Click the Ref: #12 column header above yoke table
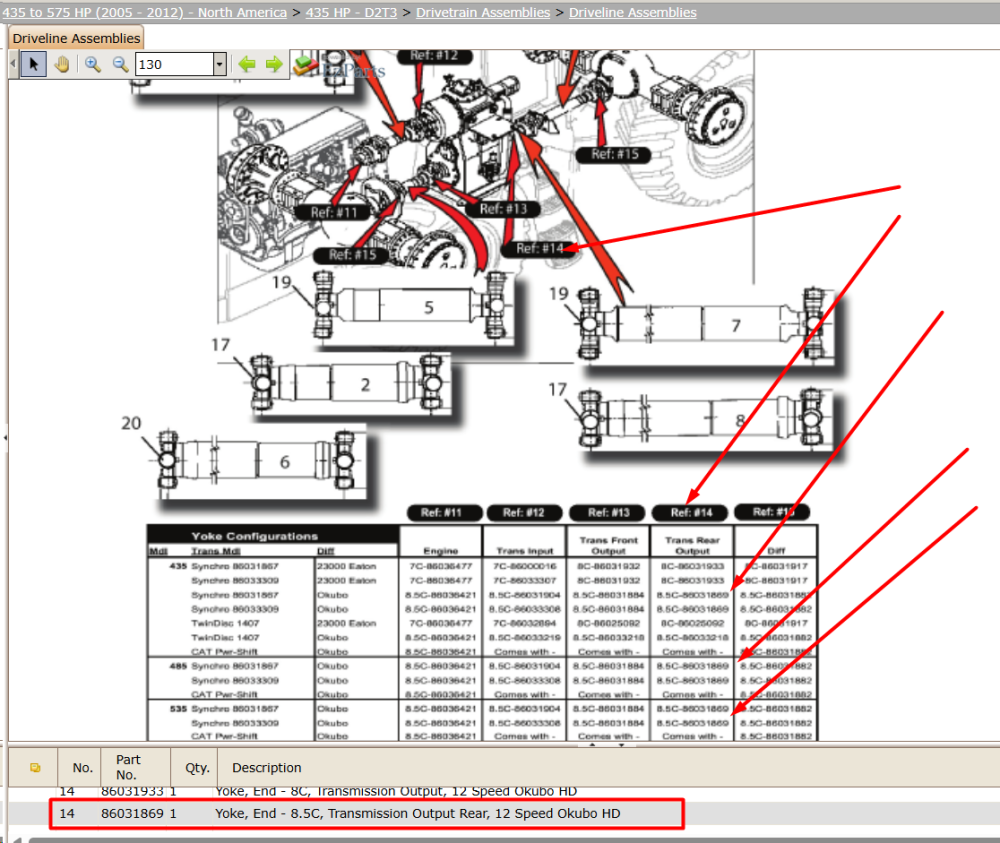This screenshot has height=843, width=1000. pos(524,513)
